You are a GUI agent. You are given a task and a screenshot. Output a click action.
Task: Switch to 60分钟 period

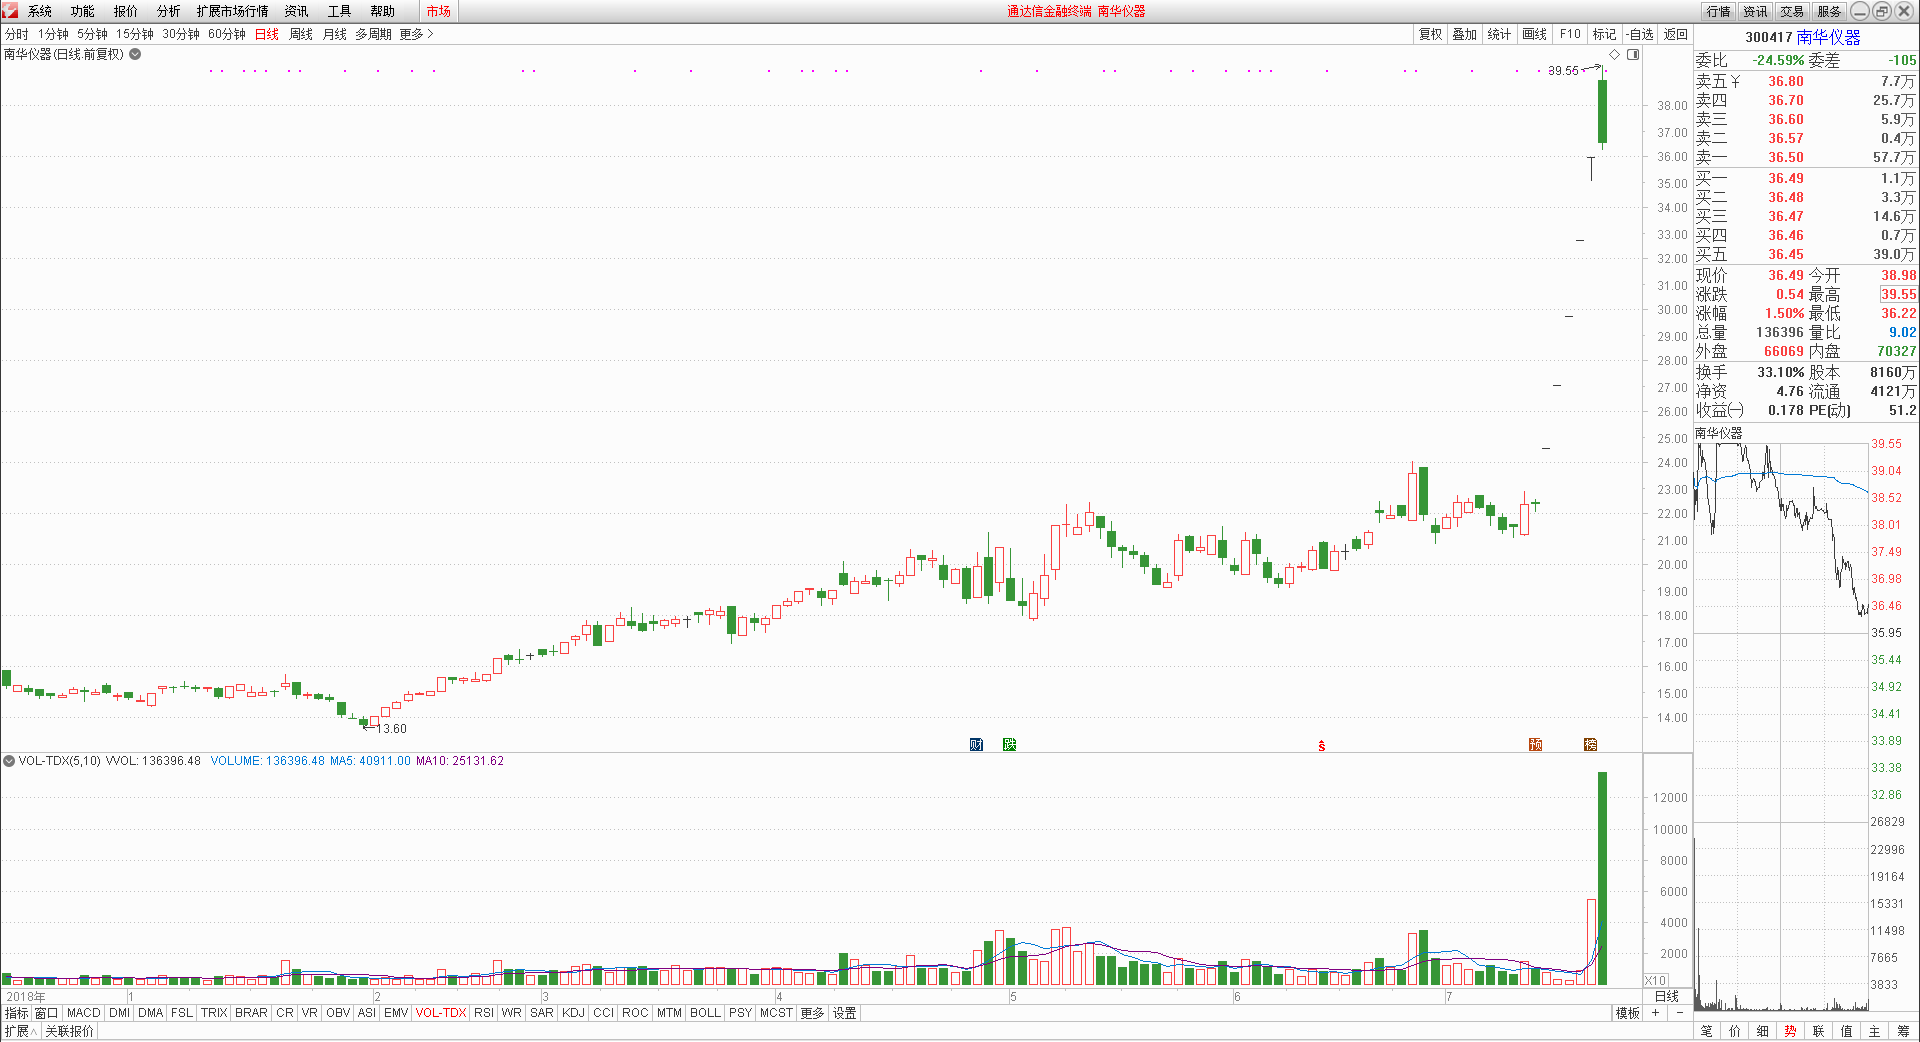click(227, 34)
